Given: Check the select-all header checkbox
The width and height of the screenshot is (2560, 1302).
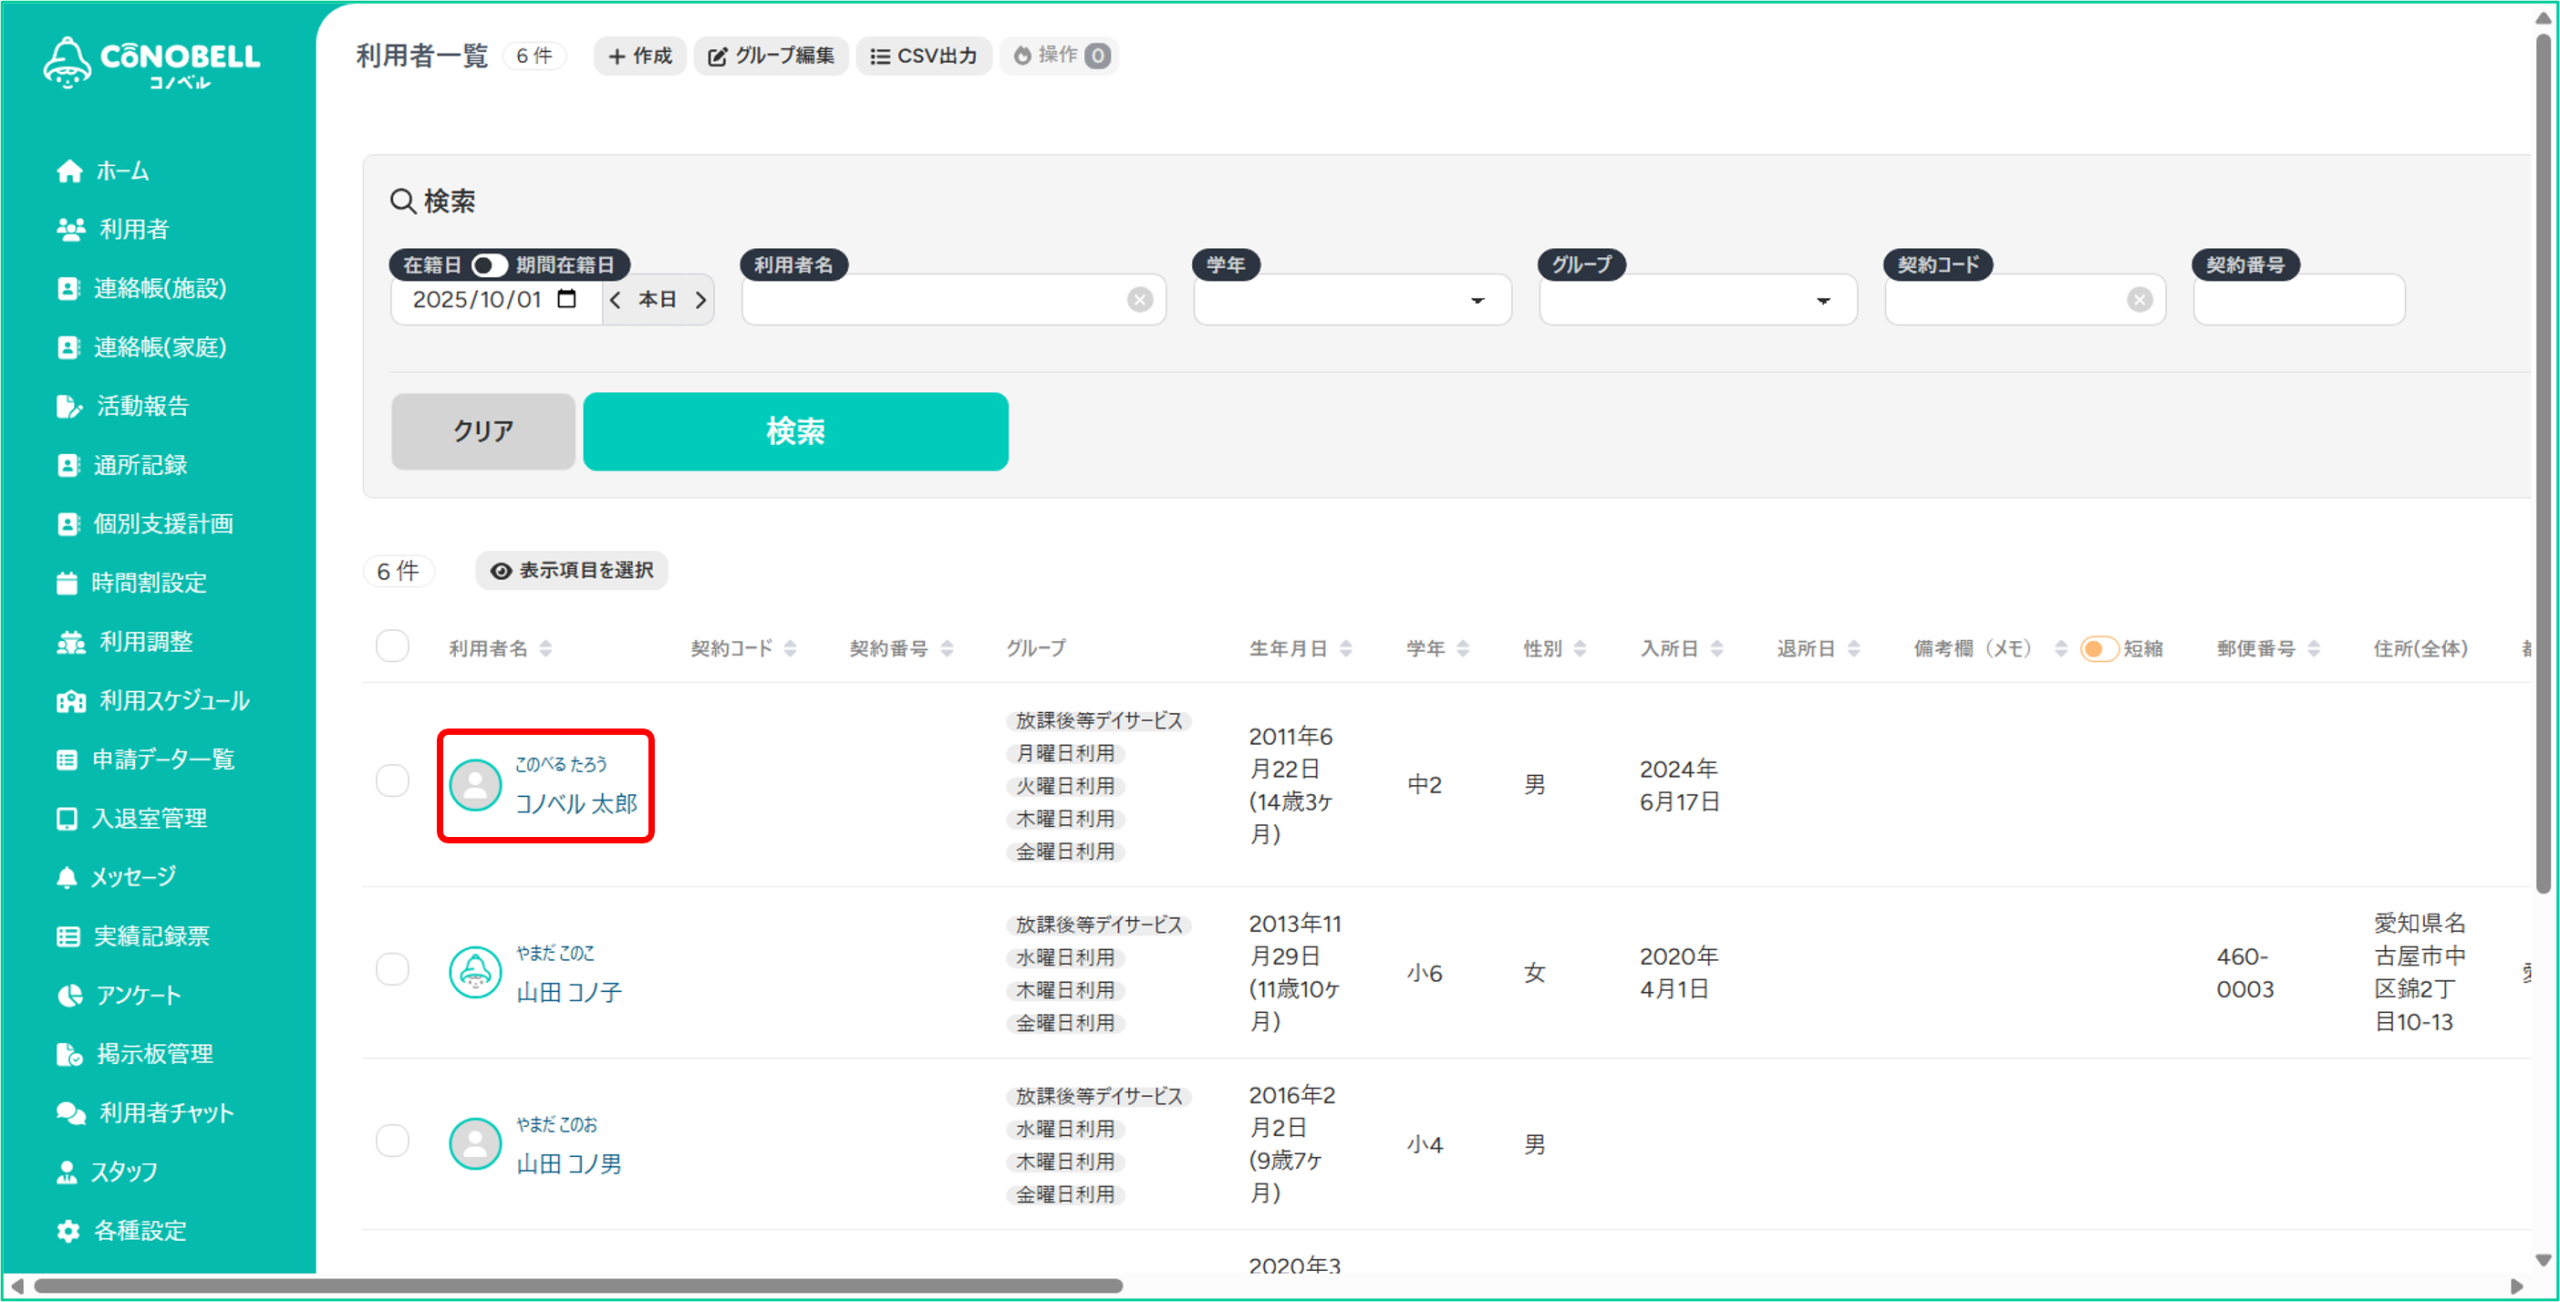Looking at the screenshot, I should (x=393, y=647).
